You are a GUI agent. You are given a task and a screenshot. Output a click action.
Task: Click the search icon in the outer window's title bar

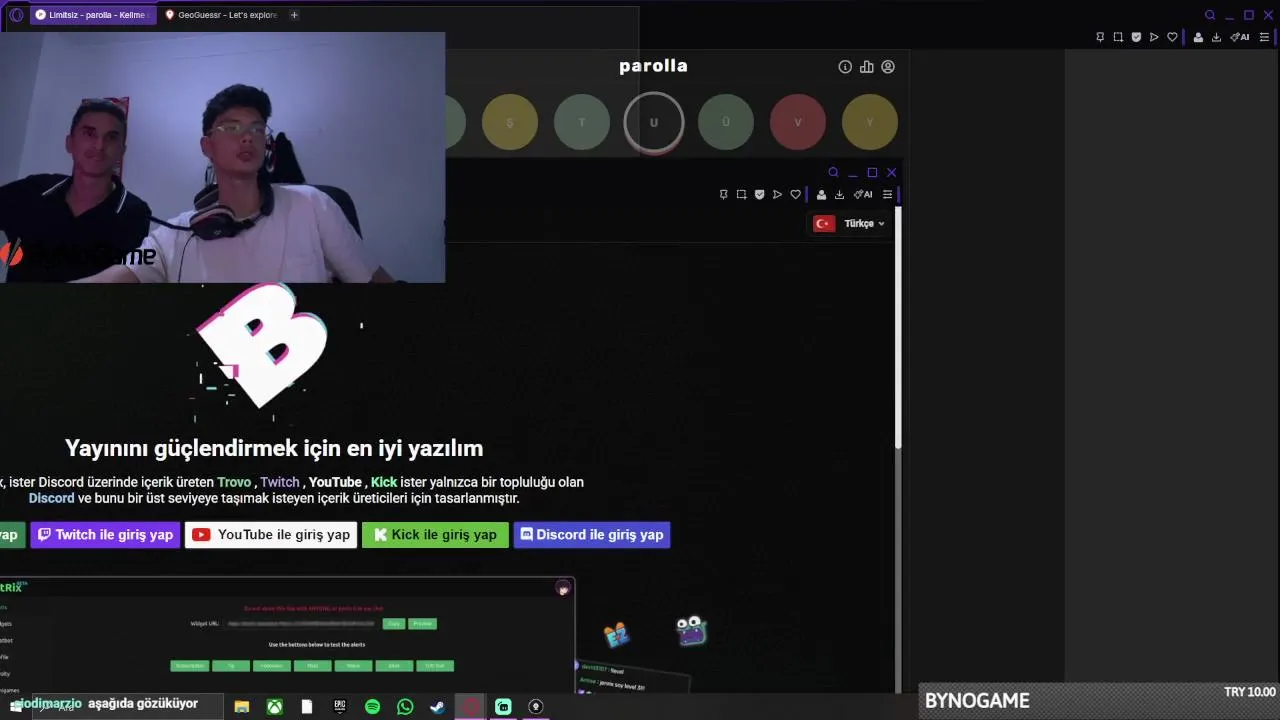coord(1210,15)
